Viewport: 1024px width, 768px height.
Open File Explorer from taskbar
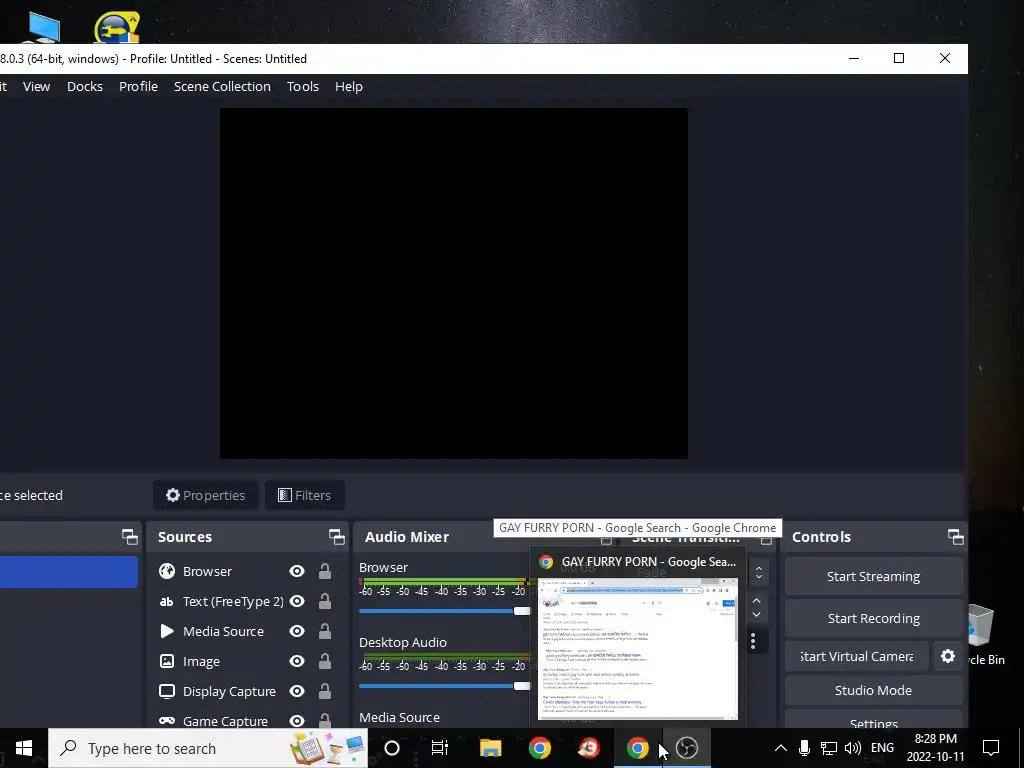[x=490, y=748]
